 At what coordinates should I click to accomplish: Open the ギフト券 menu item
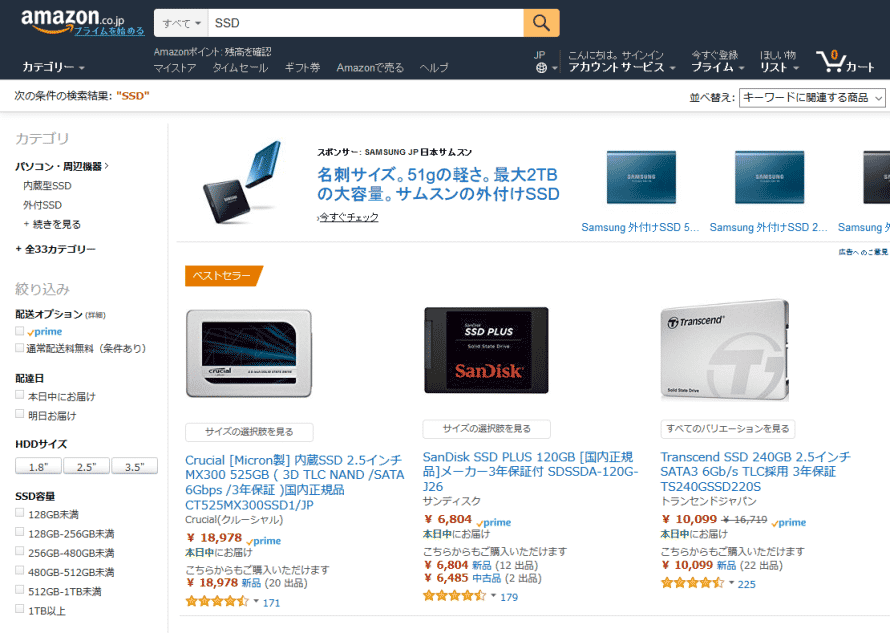303,68
